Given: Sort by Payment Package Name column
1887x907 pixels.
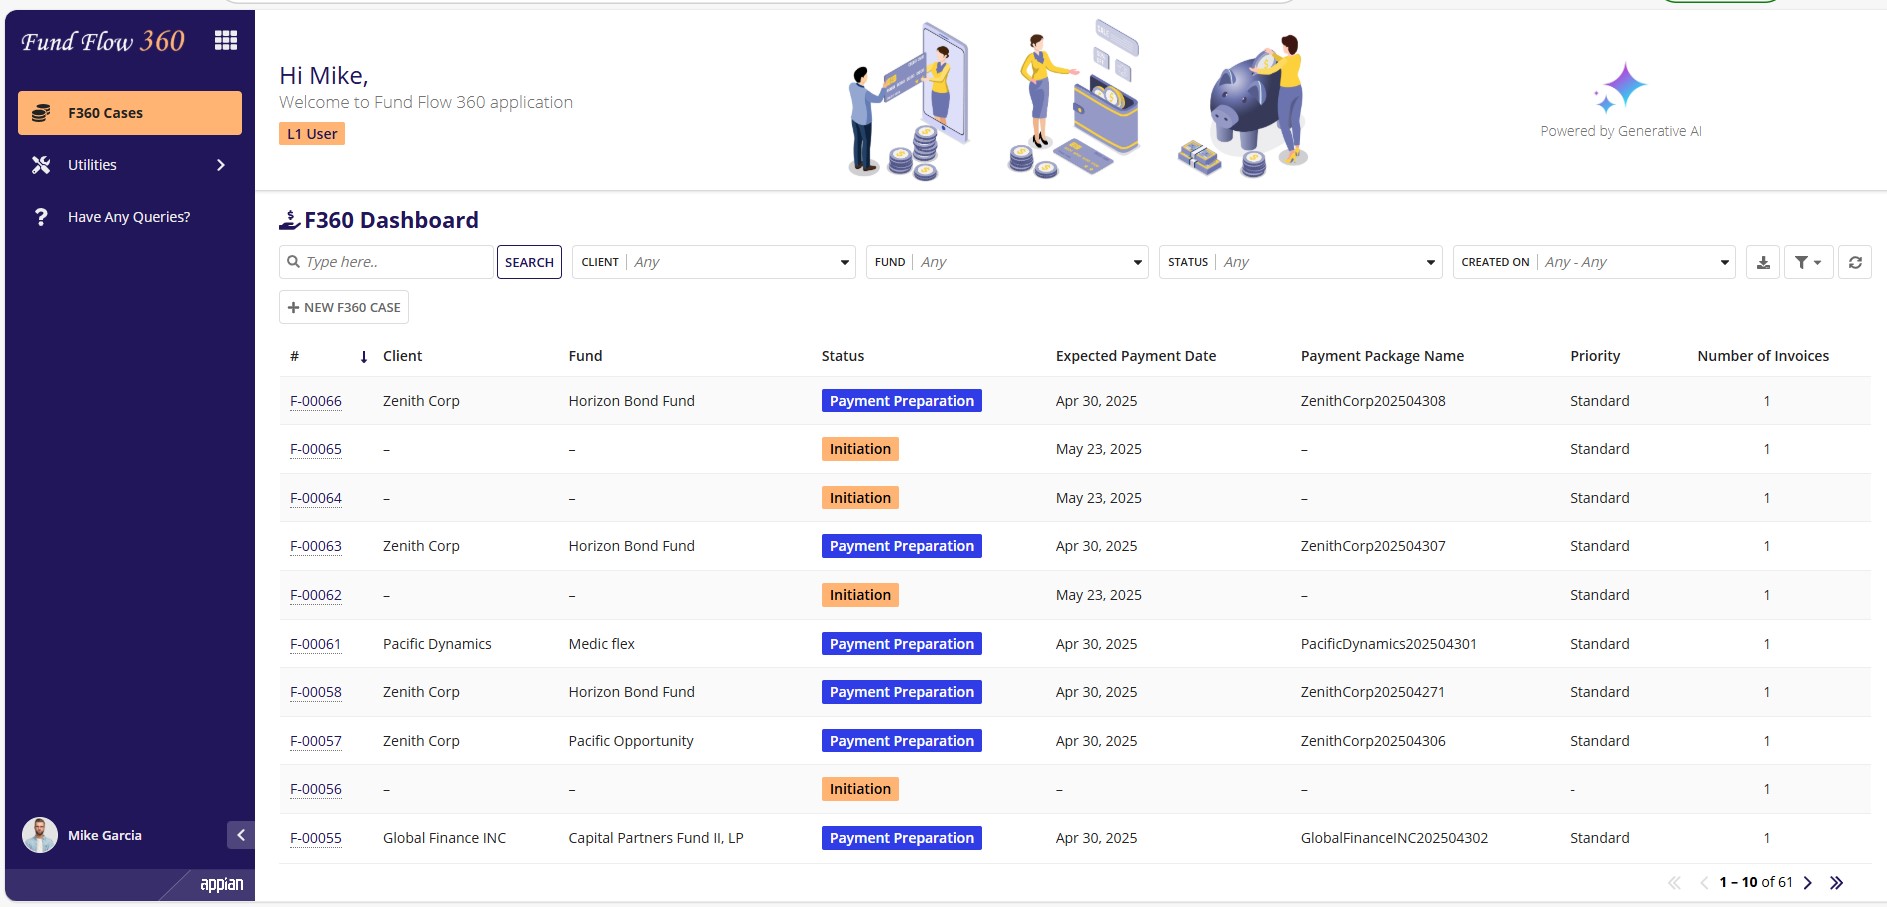Looking at the screenshot, I should (1382, 356).
